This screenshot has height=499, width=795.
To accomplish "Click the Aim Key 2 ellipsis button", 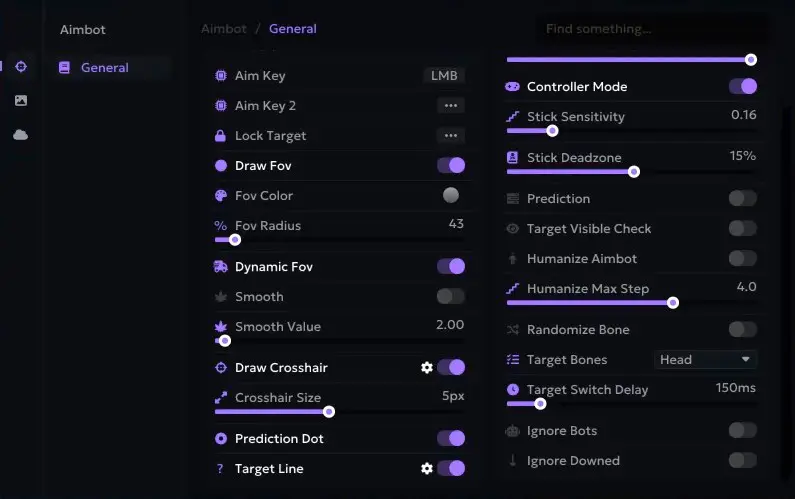I will point(451,105).
